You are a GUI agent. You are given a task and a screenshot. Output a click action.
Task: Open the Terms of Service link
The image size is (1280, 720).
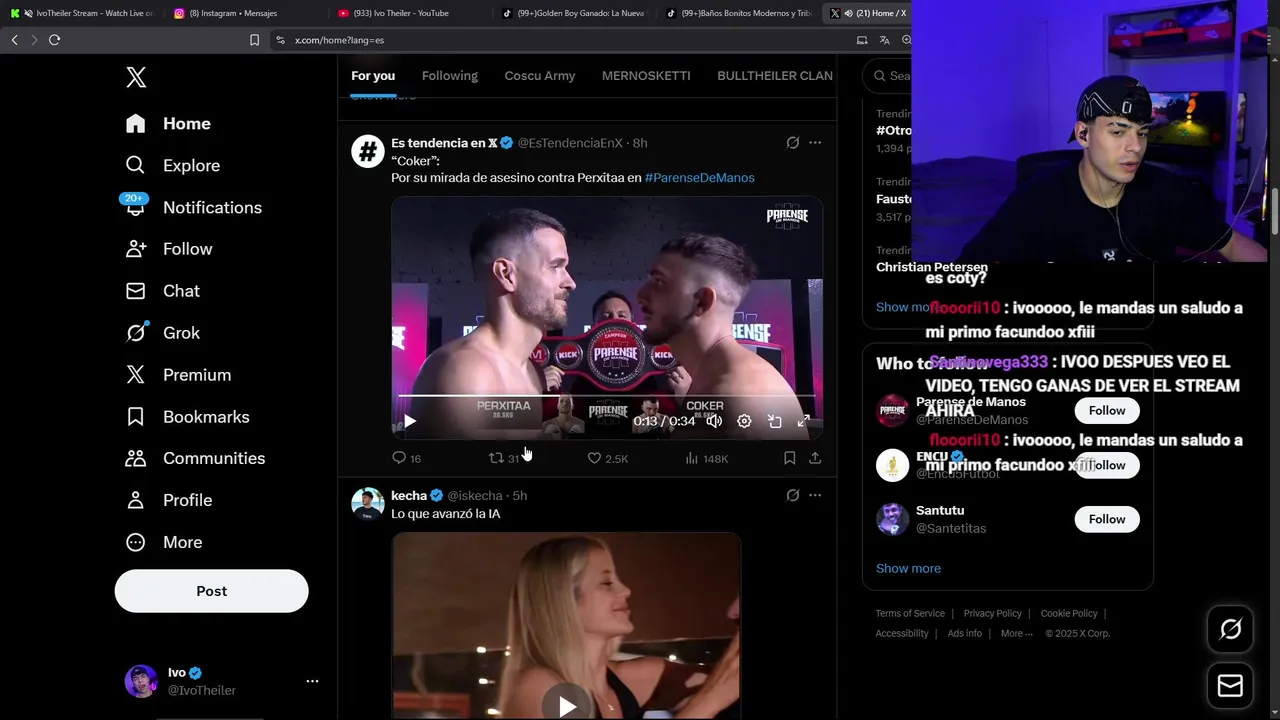(910, 614)
